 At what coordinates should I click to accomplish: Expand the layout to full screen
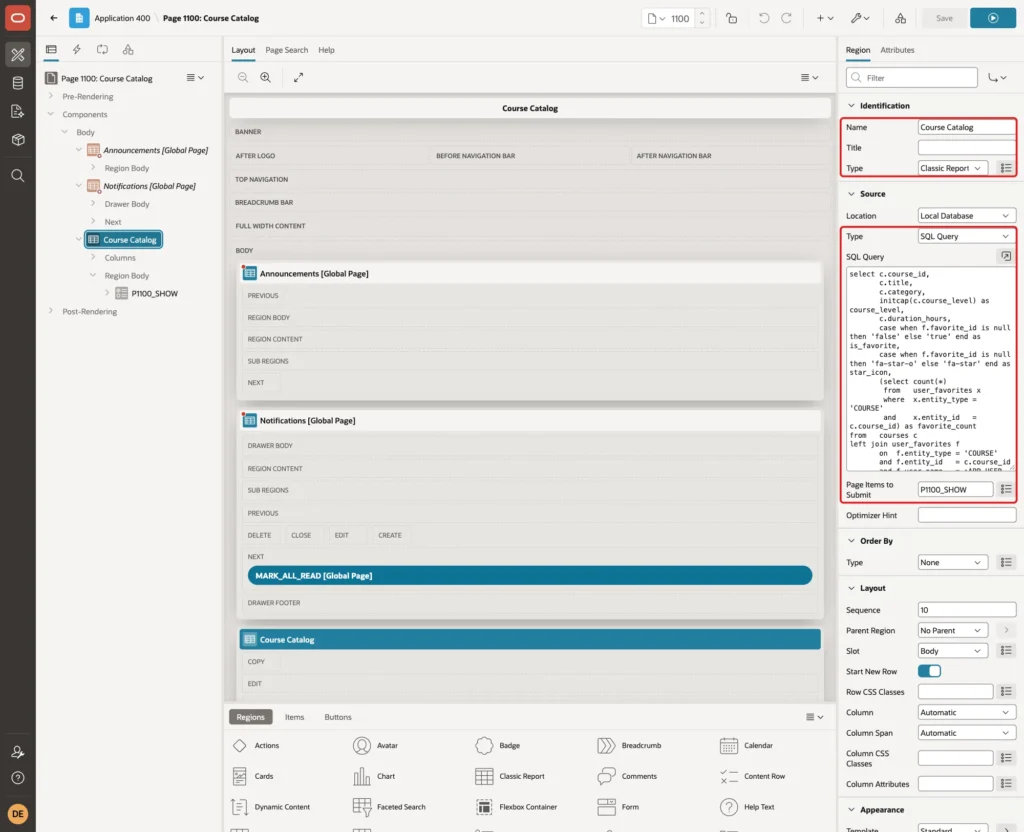298,77
